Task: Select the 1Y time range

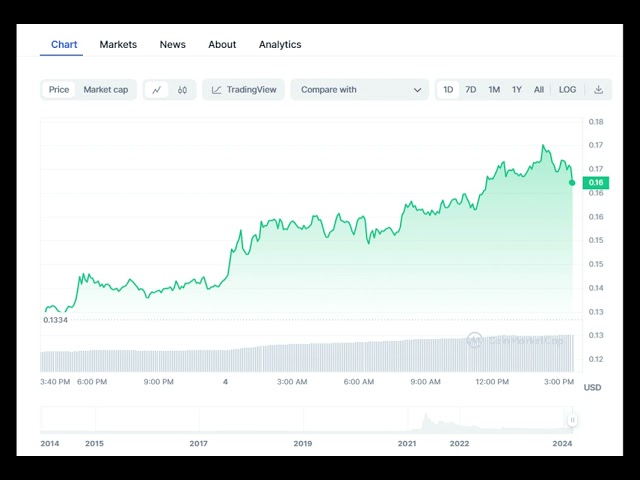Action: pos(517,90)
